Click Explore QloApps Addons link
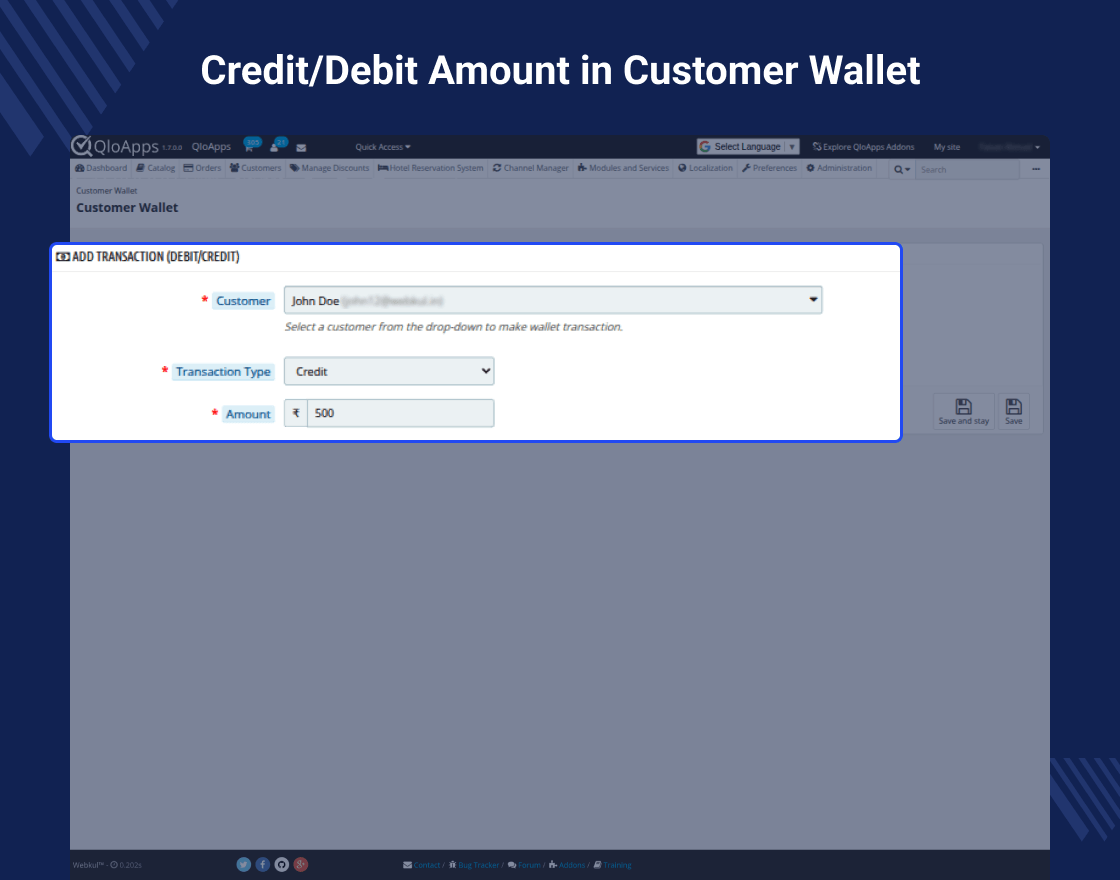This screenshot has height=880, width=1120. 864,147
